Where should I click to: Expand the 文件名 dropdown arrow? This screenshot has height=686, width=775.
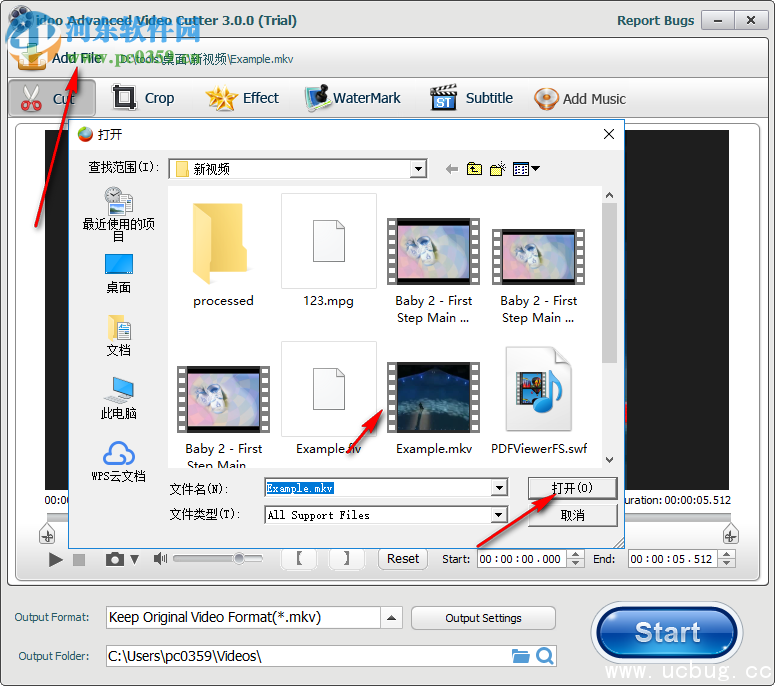500,488
